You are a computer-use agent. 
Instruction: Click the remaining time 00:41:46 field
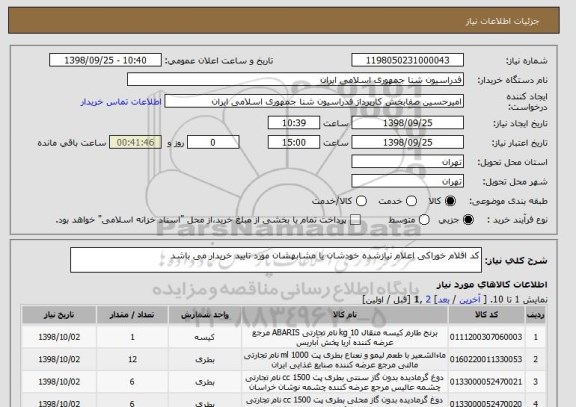(135, 142)
